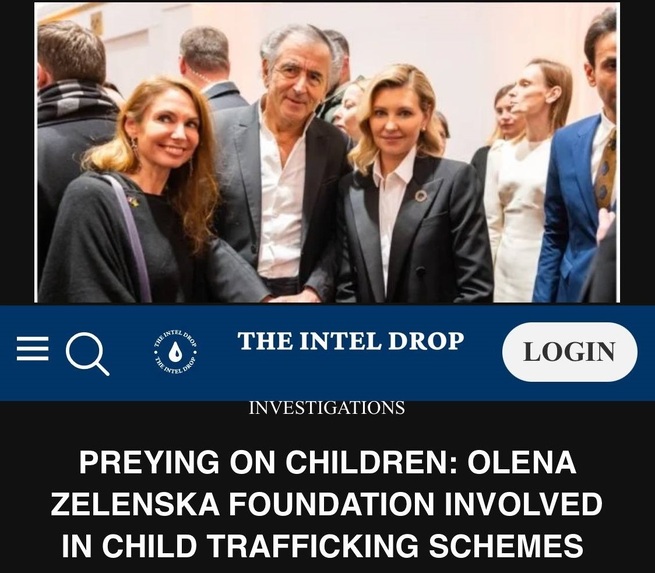
Task: Click the blue navigation header bar
Action: [328, 353]
